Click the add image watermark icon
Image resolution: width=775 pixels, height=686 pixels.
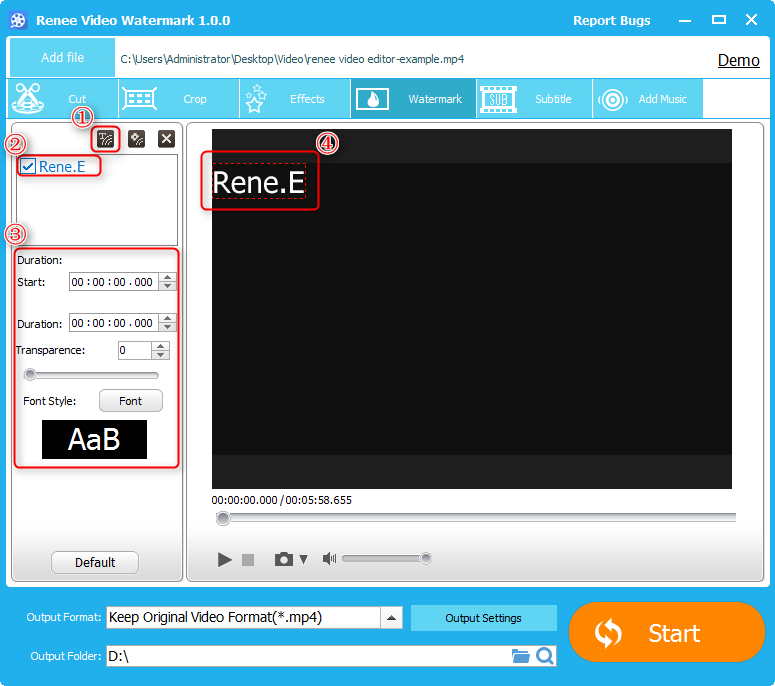tap(136, 139)
